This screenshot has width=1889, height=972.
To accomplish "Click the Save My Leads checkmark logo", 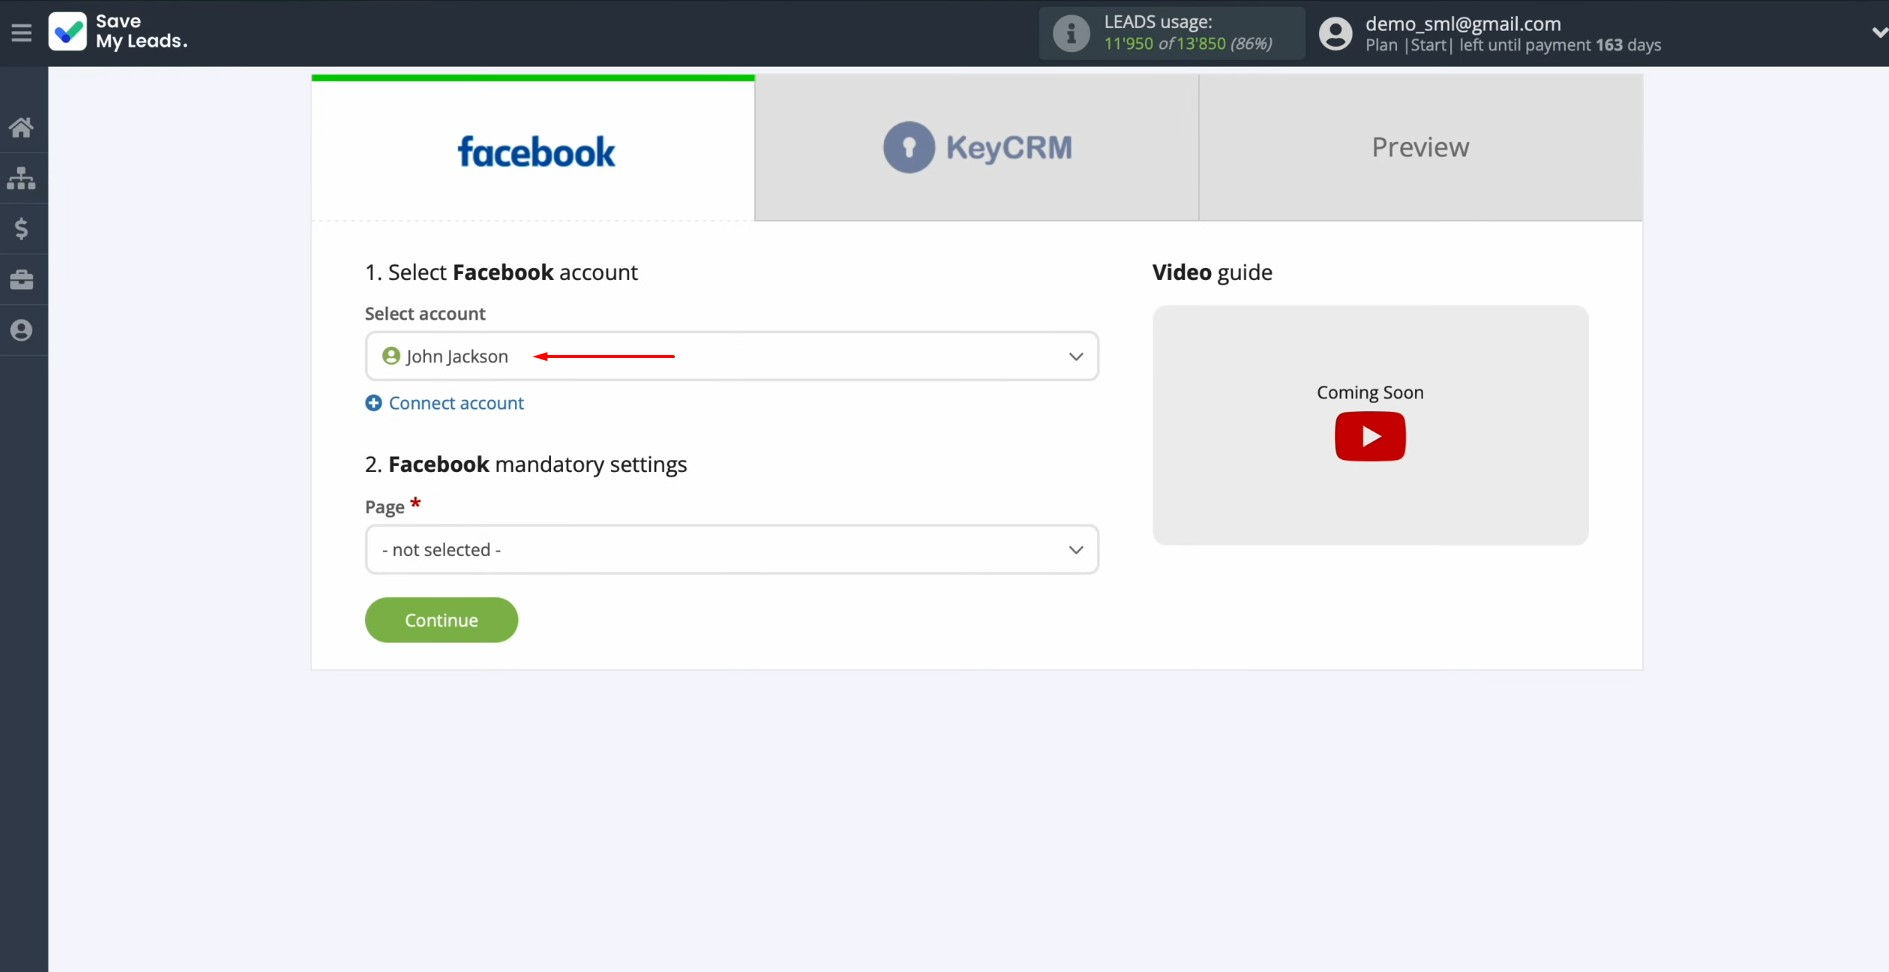I will tap(68, 32).
